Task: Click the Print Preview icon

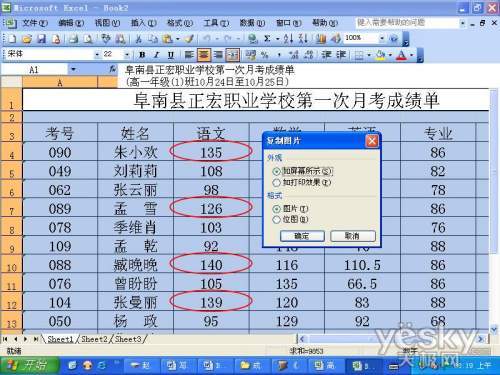Action: [x=88, y=39]
